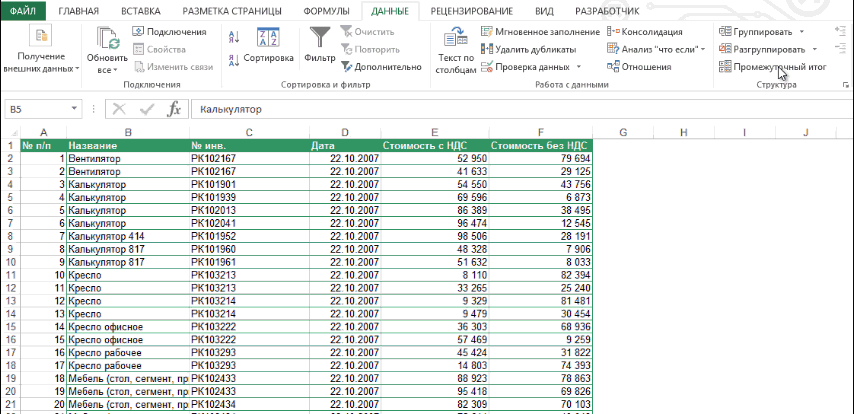Click the Get External Data icon
This screenshot has height=414, width=854.
tap(41, 36)
